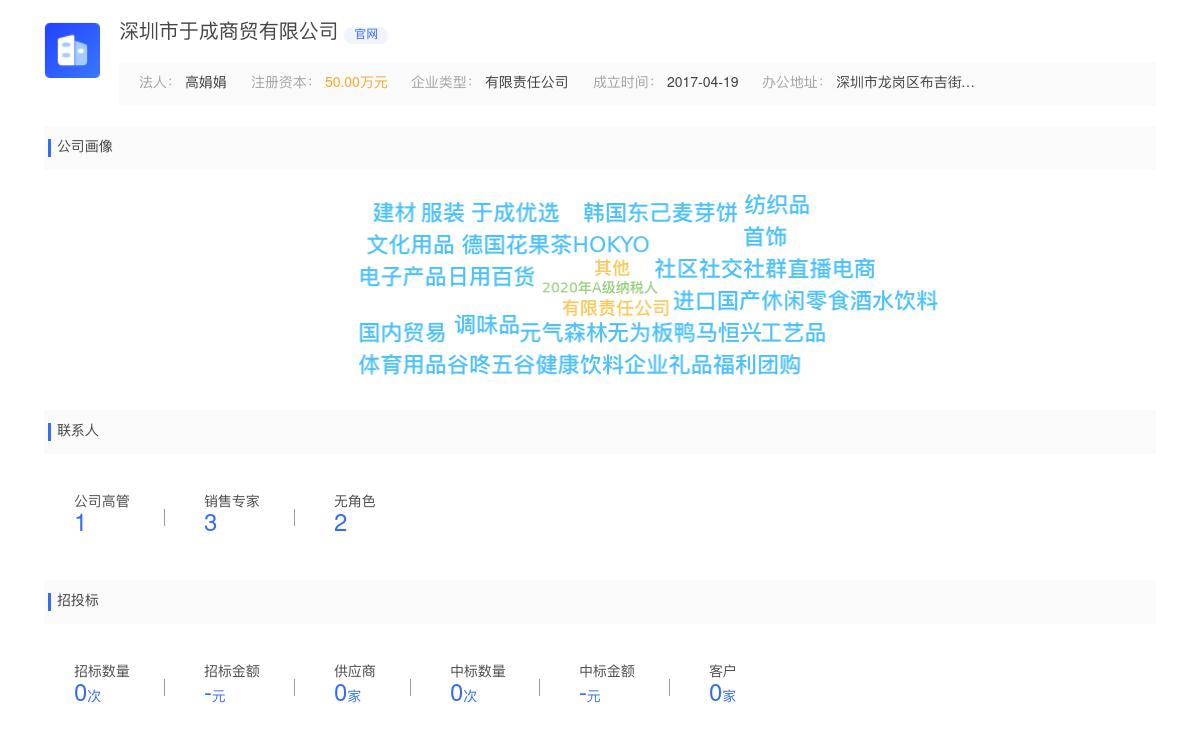This screenshot has width=1200, height=752.
Task: Click 中标金额 value -元
Action: click(590, 694)
